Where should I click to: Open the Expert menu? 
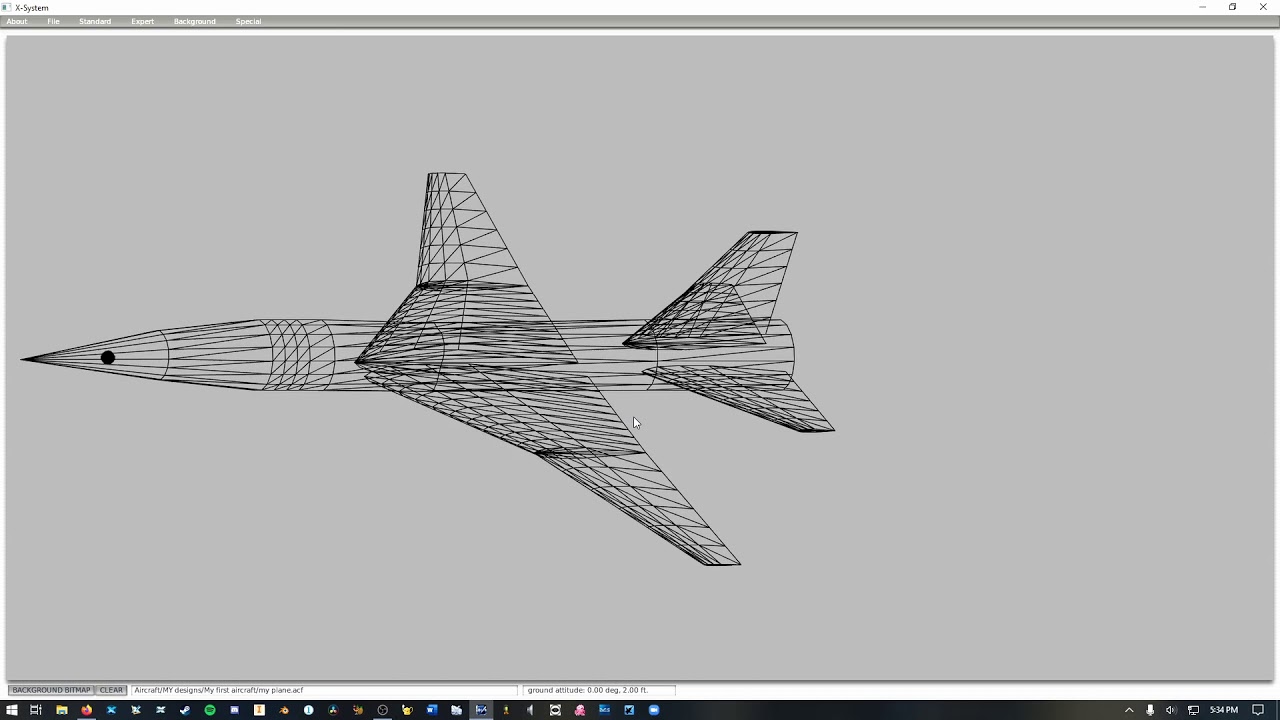coord(142,21)
